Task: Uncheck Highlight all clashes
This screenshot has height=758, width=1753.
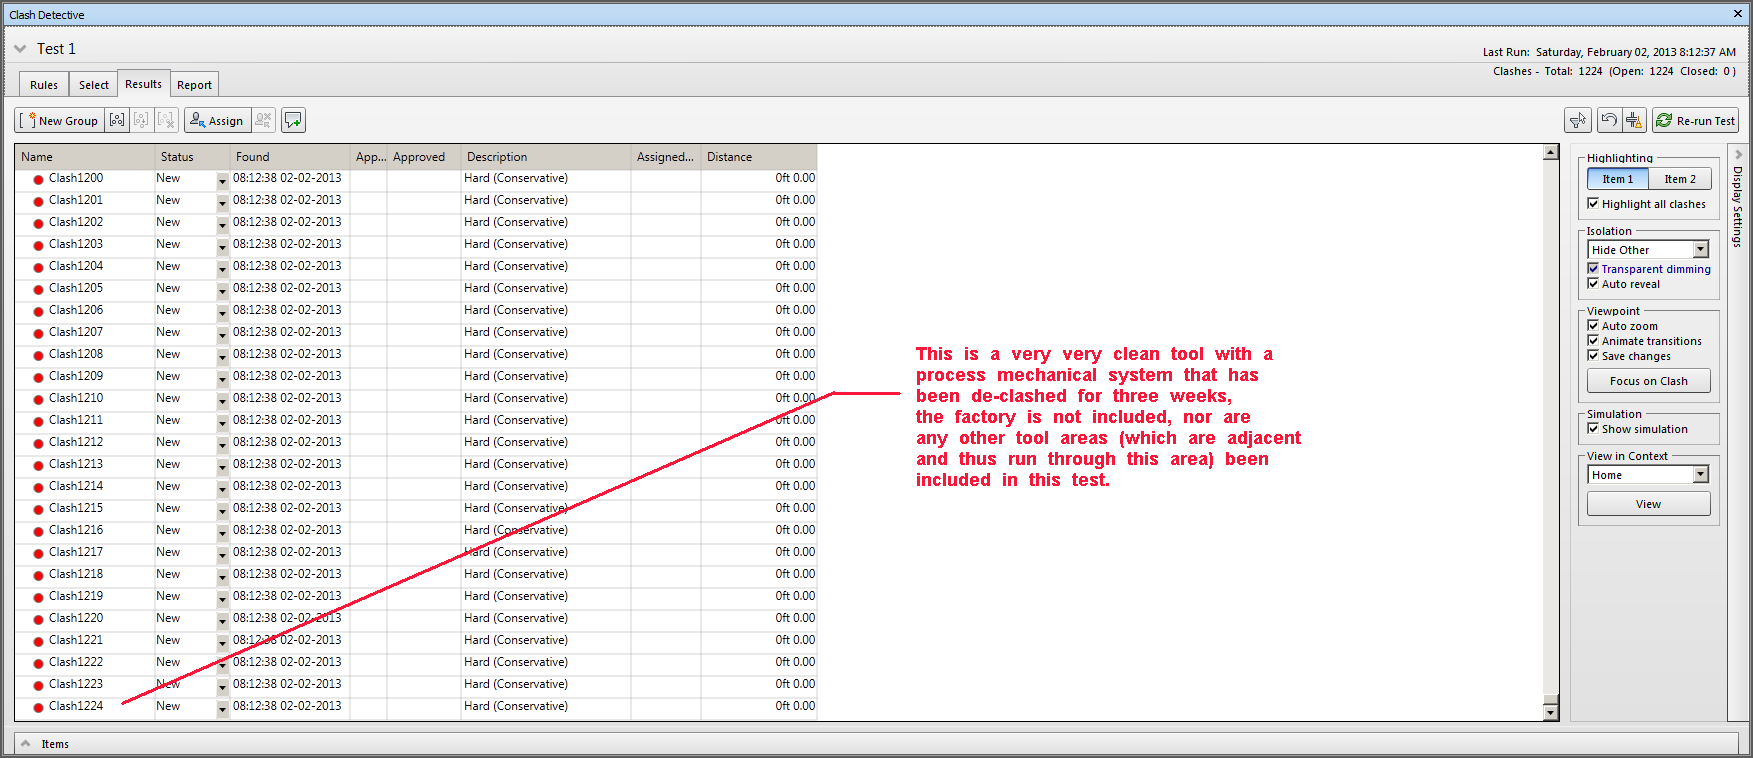Action: coord(1593,204)
